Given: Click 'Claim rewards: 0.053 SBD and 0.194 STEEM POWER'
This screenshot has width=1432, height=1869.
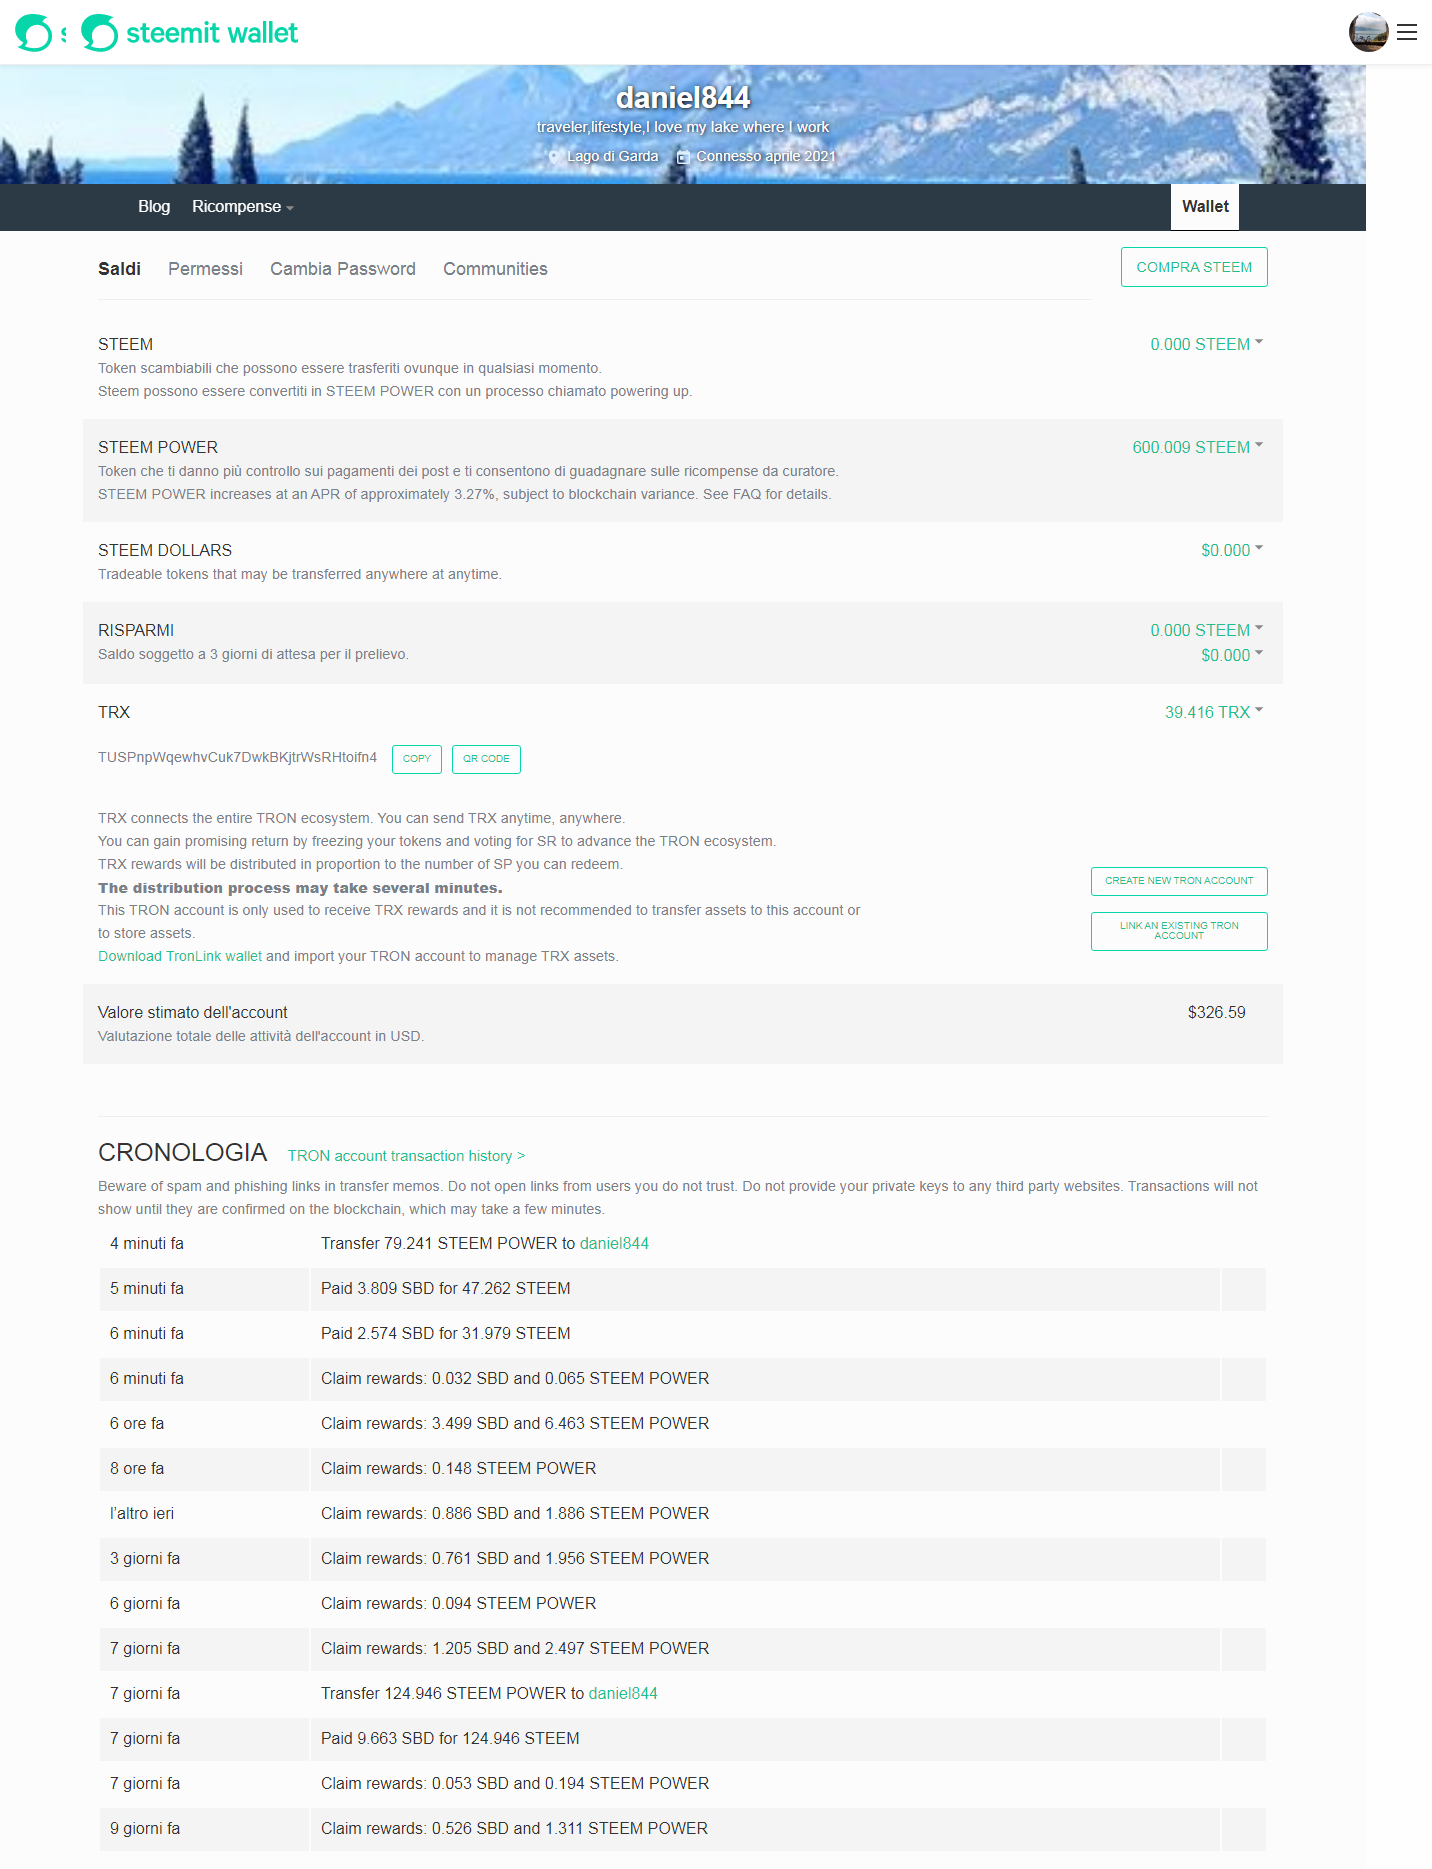Looking at the screenshot, I should pyautogui.click(x=515, y=1783).
